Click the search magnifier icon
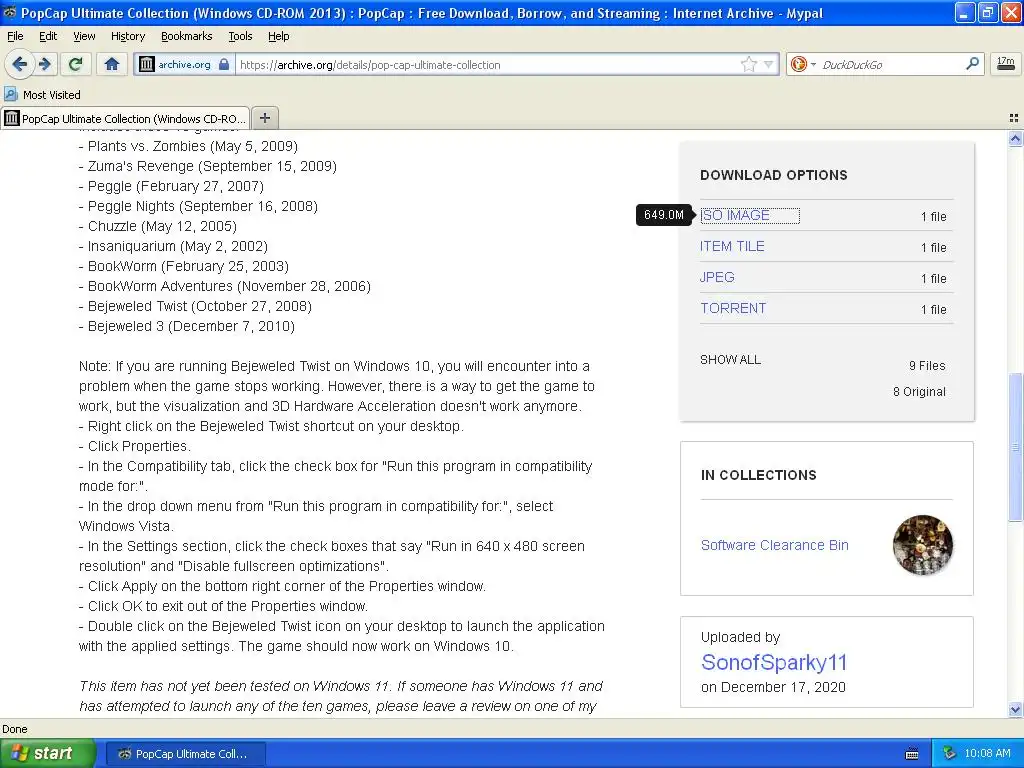Image resolution: width=1024 pixels, height=768 pixels. 972,63
